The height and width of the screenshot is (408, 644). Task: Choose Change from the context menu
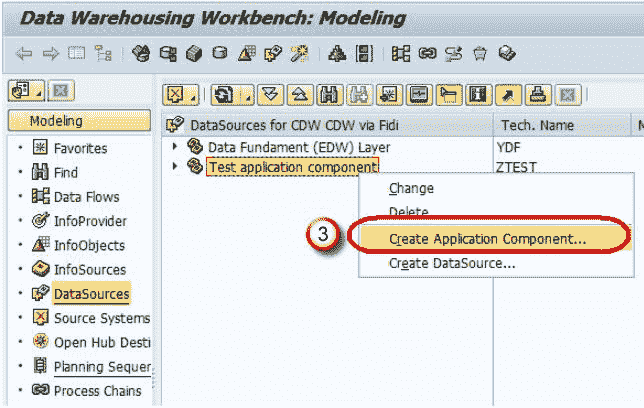click(411, 189)
